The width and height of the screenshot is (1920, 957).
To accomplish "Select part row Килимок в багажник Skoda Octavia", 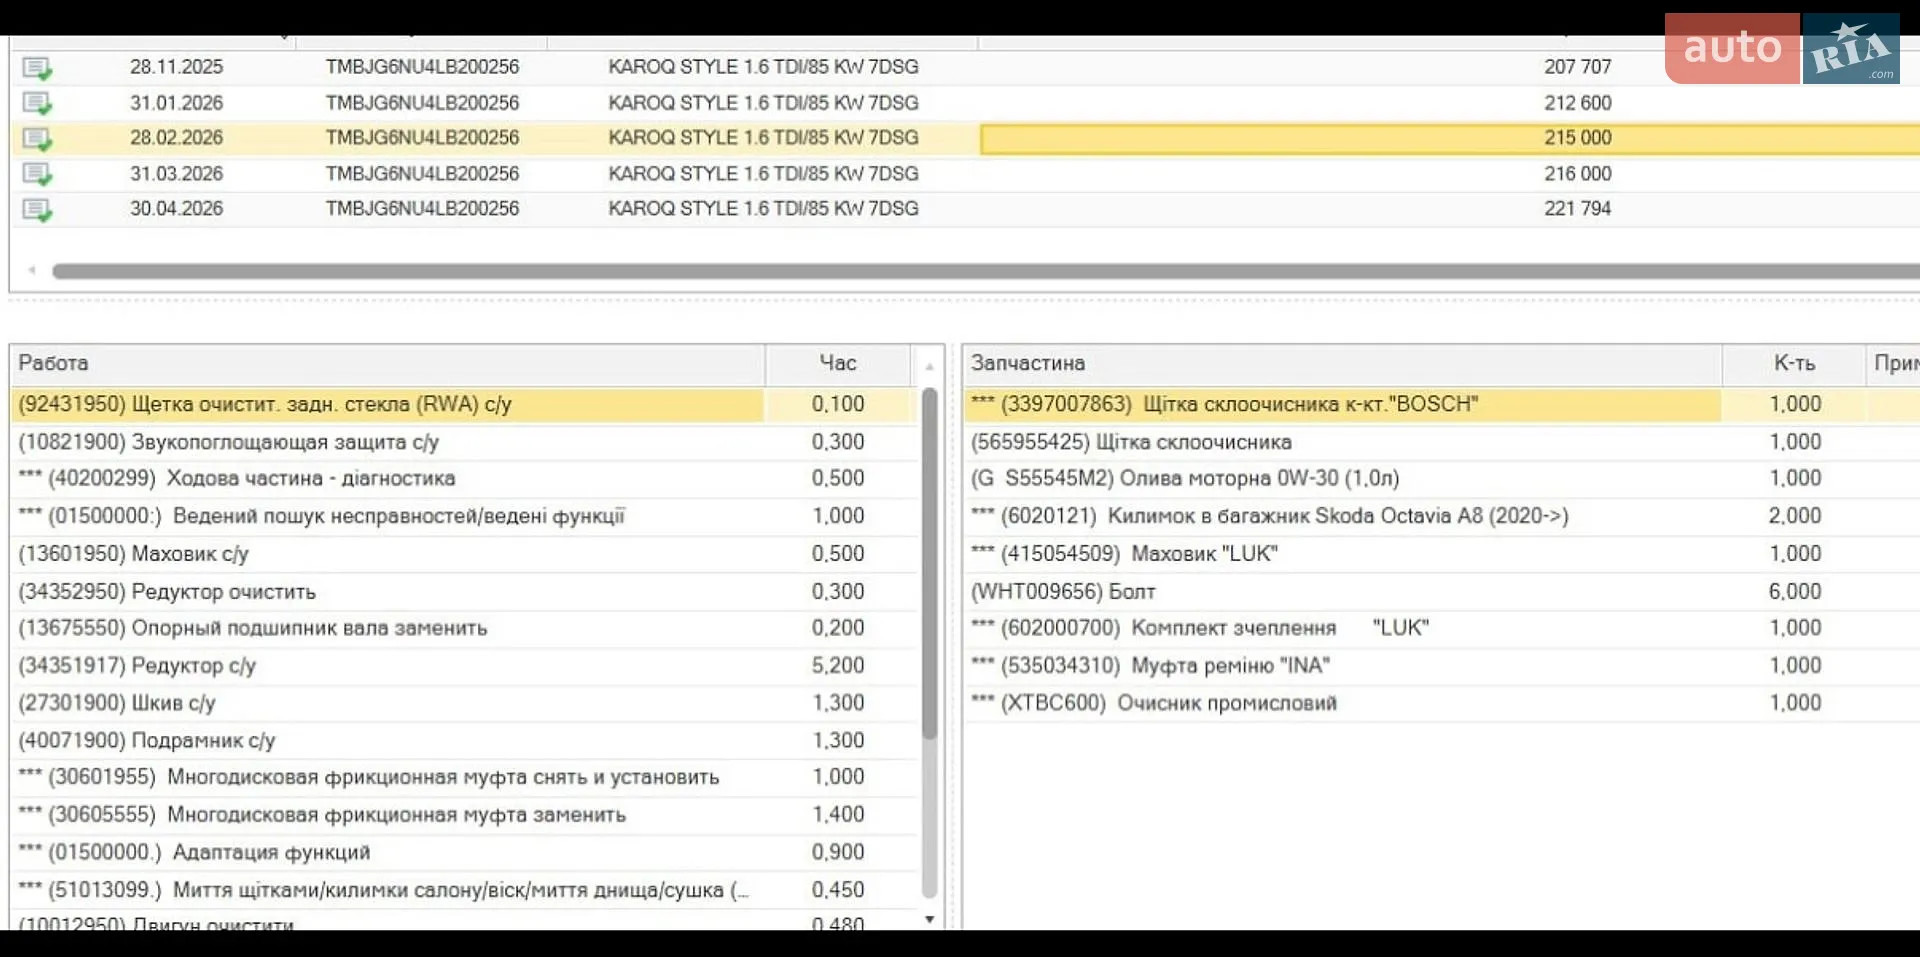I will point(1442,516).
